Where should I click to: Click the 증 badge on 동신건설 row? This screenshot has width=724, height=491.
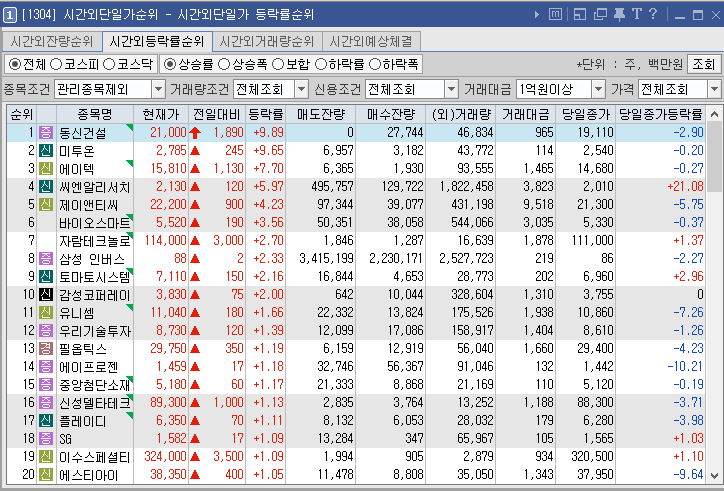pyautogui.click(x=45, y=133)
